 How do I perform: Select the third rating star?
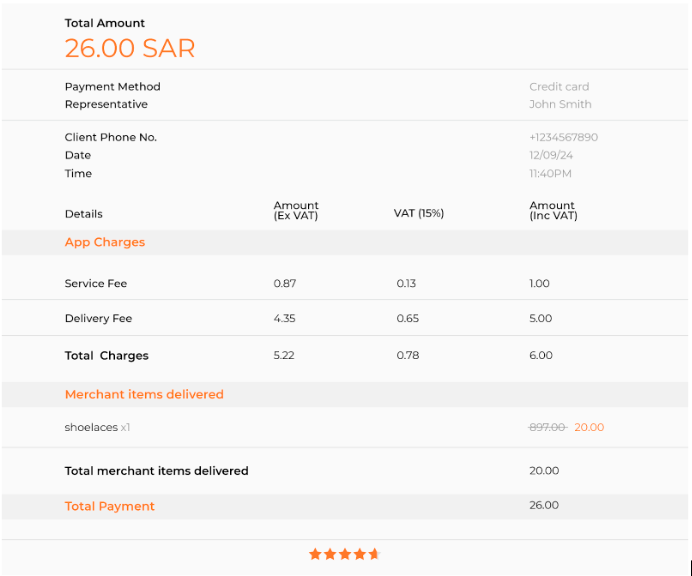click(345, 553)
